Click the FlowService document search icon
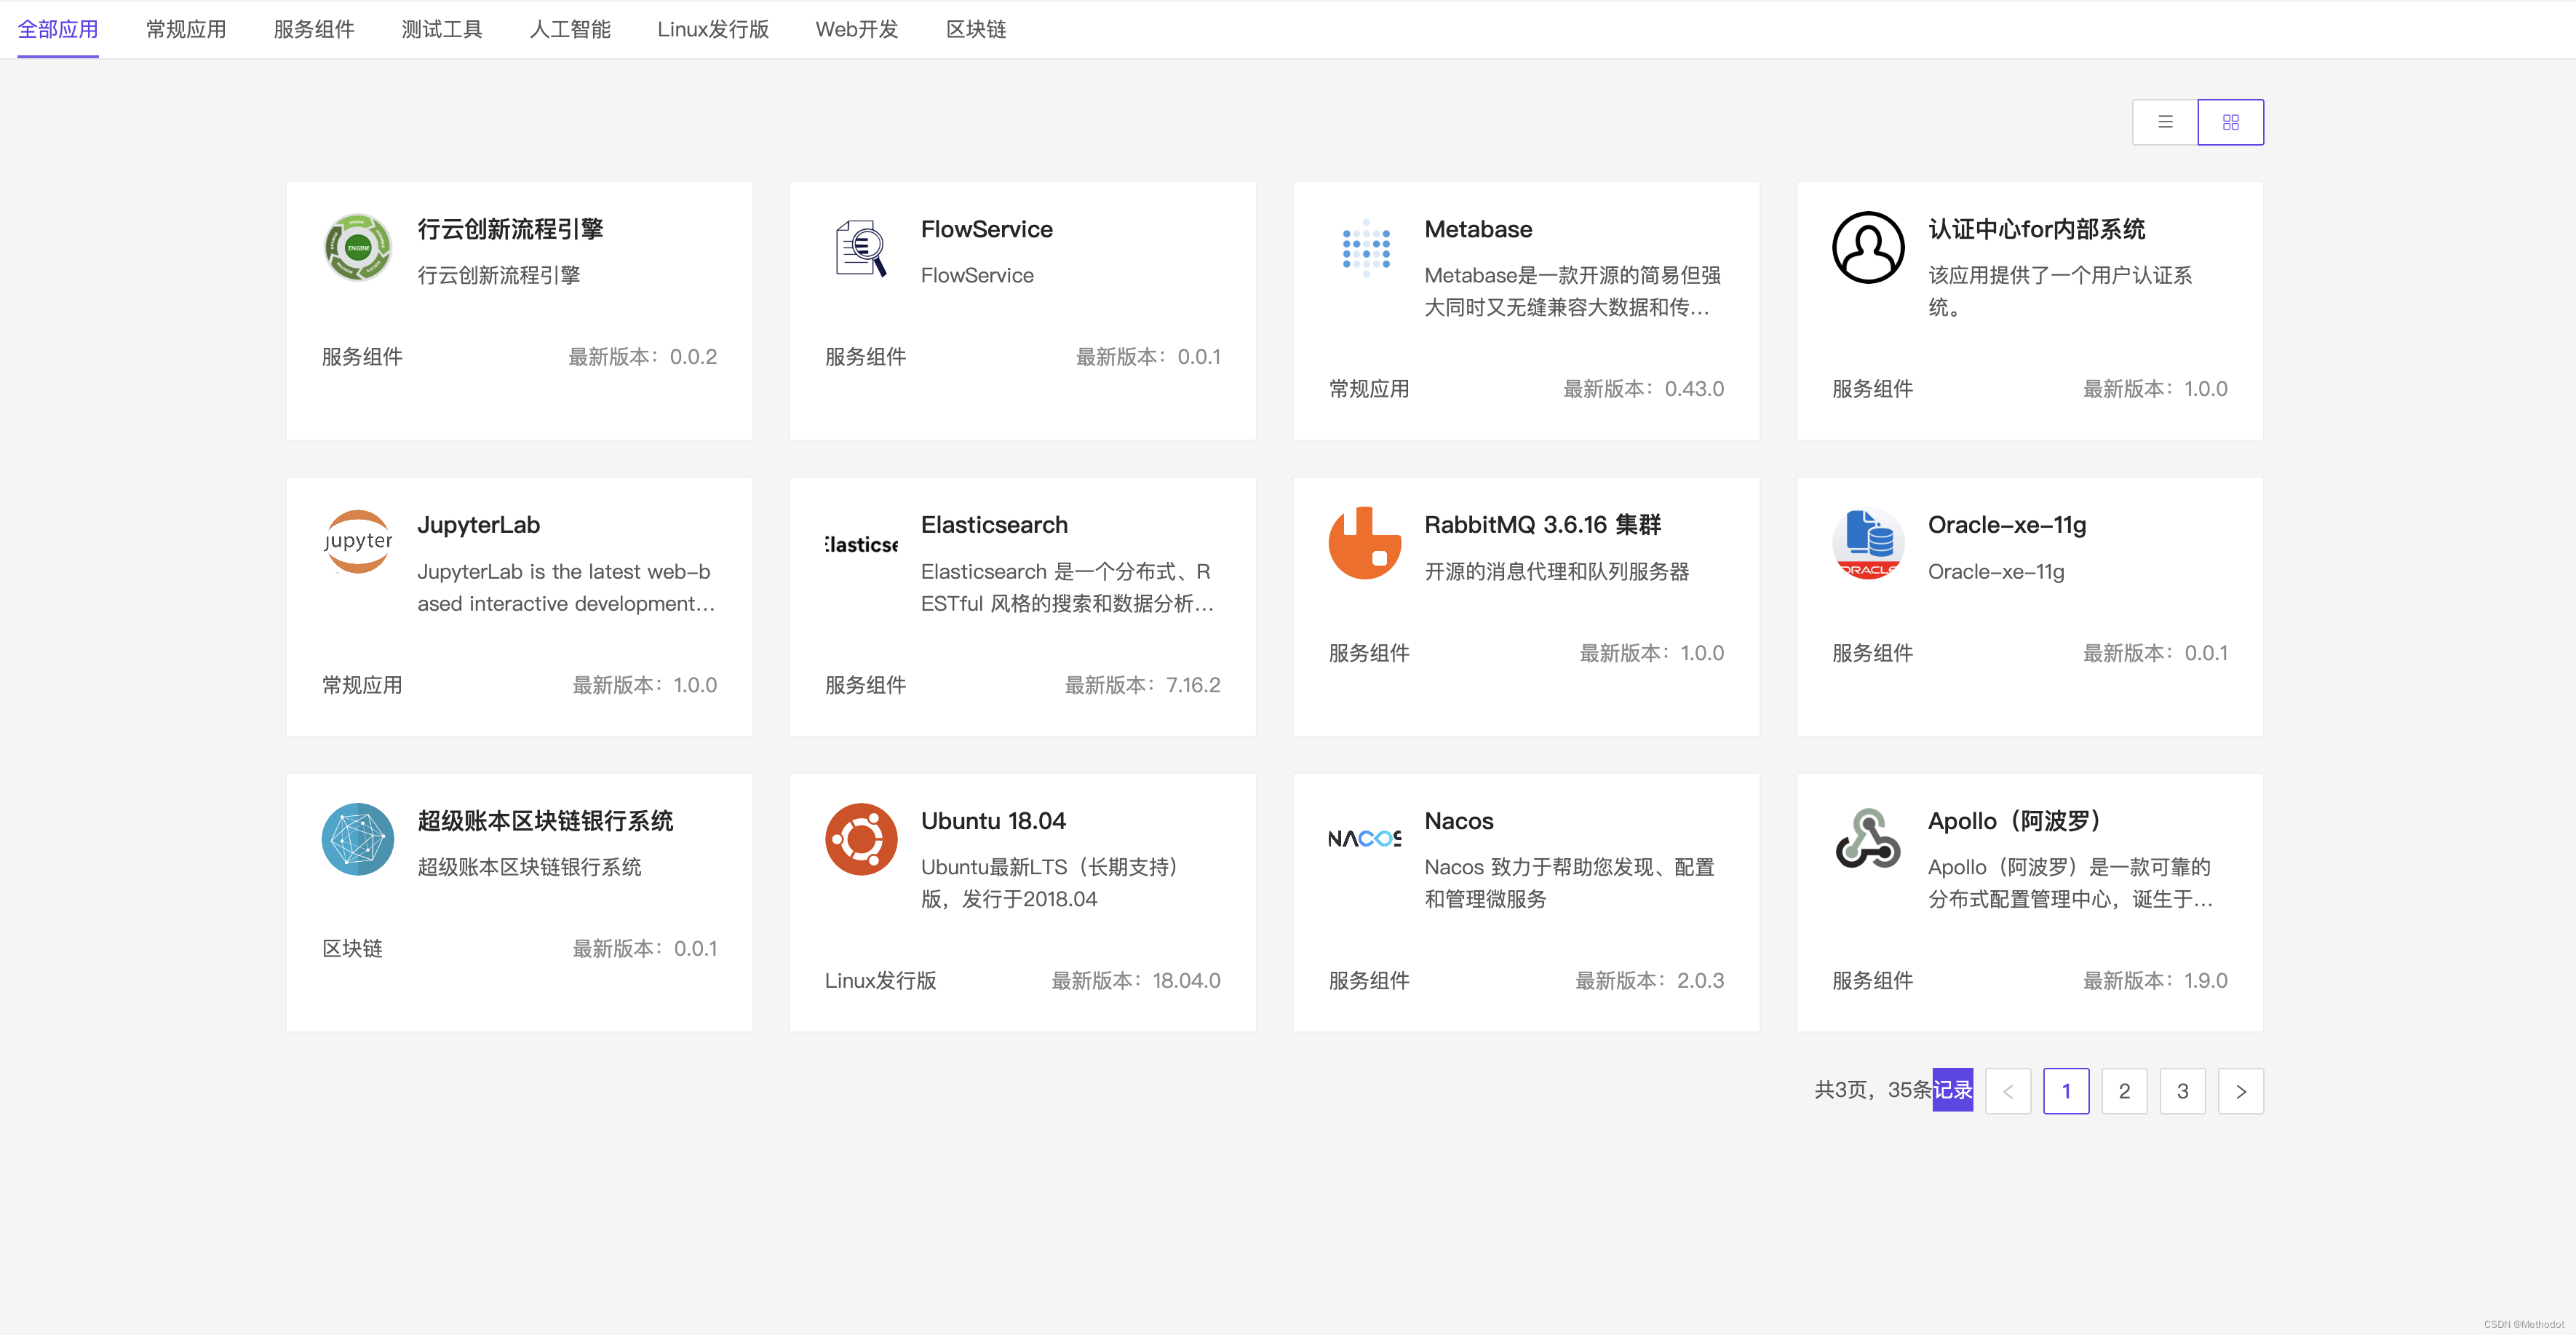The height and width of the screenshot is (1335, 2576). click(861, 247)
